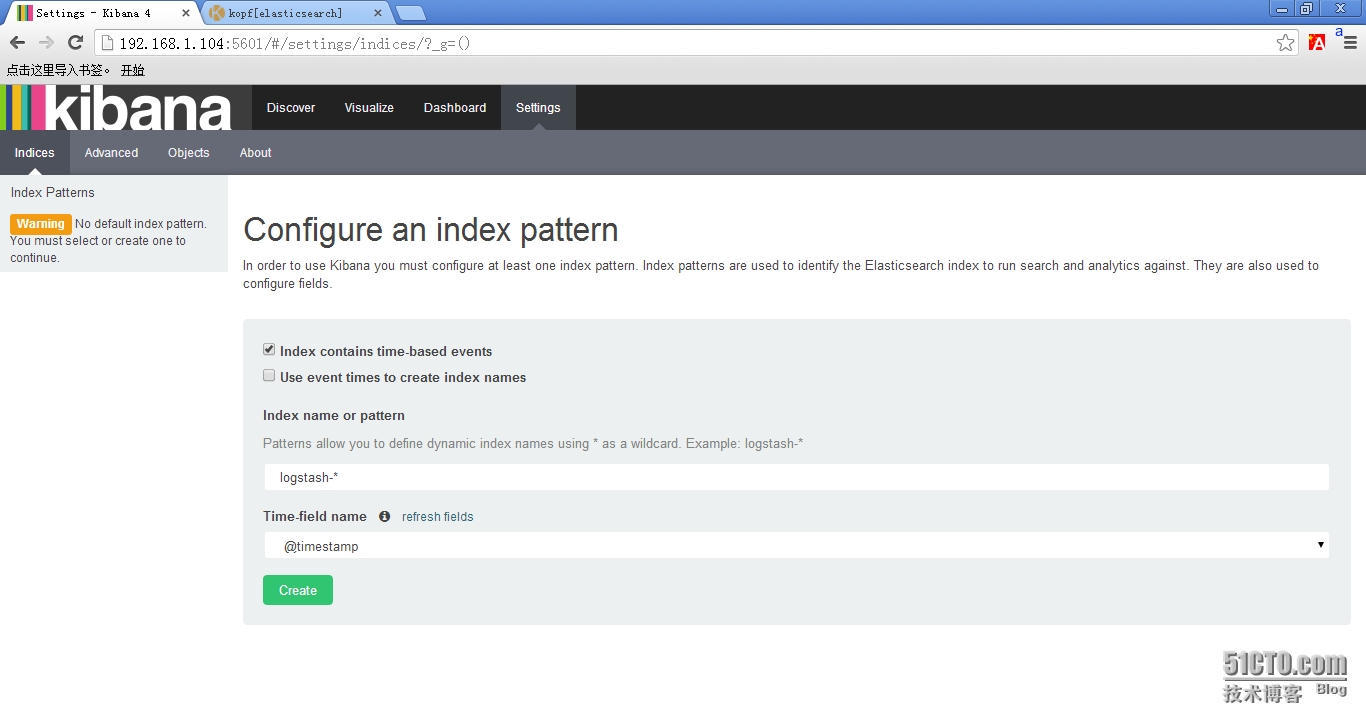This screenshot has width=1366, height=722.
Task: Close the kopf[elasticsearch] tab
Action: (x=377, y=13)
